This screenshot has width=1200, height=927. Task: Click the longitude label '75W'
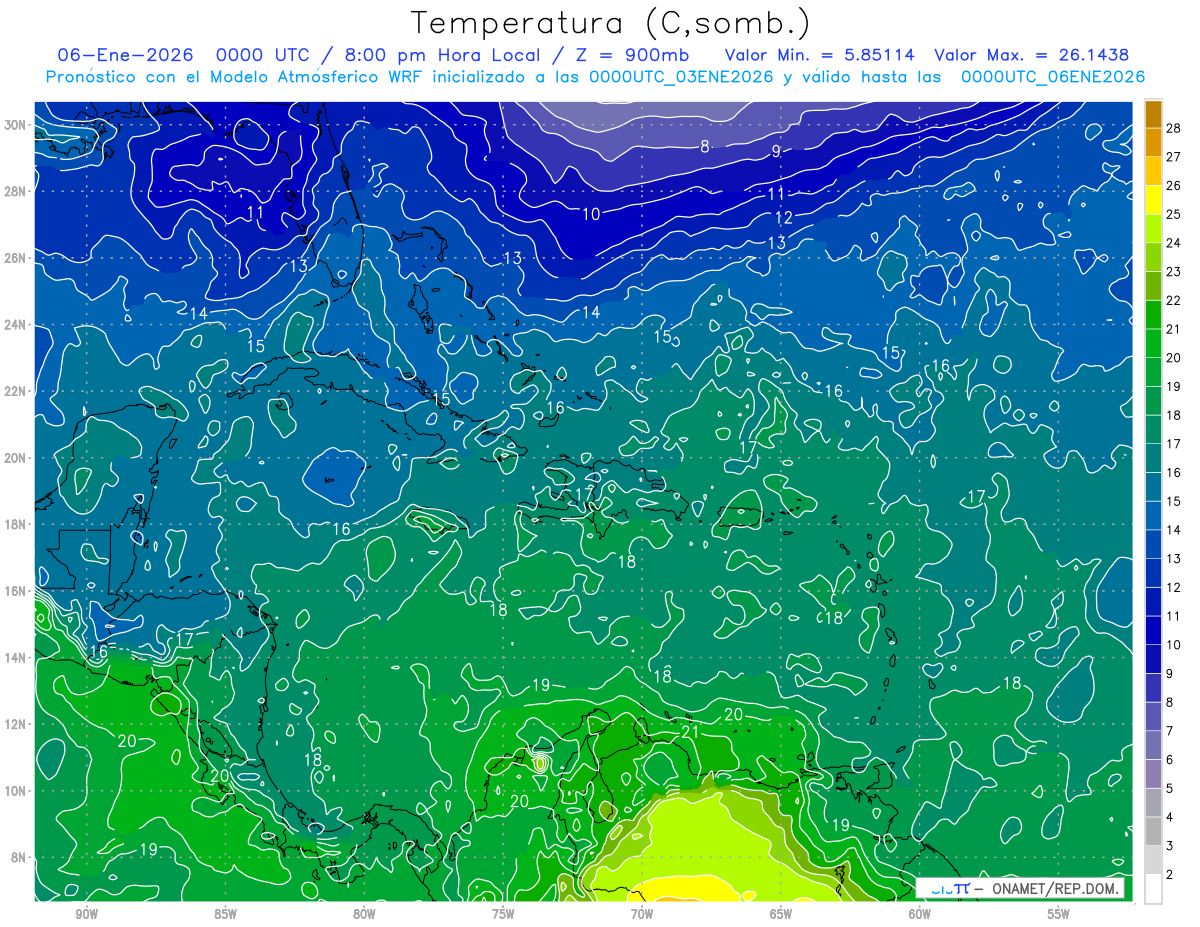503,914
